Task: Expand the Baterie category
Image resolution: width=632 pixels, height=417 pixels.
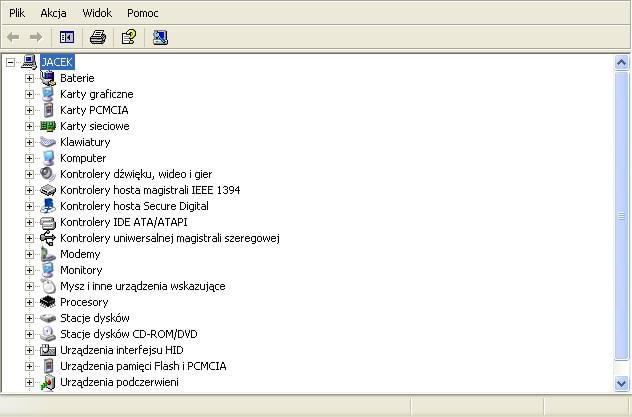Action: tap(29, 78)
